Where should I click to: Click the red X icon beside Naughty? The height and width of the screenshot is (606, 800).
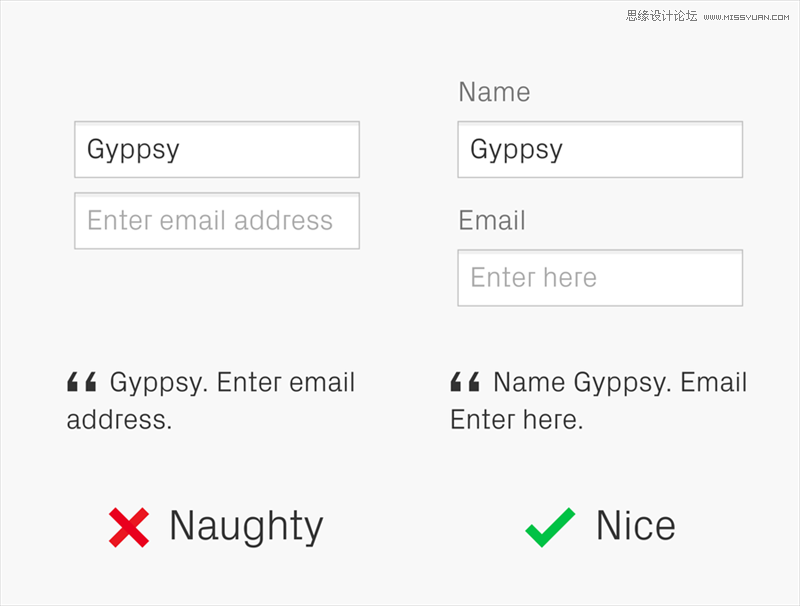coord(129,527)
